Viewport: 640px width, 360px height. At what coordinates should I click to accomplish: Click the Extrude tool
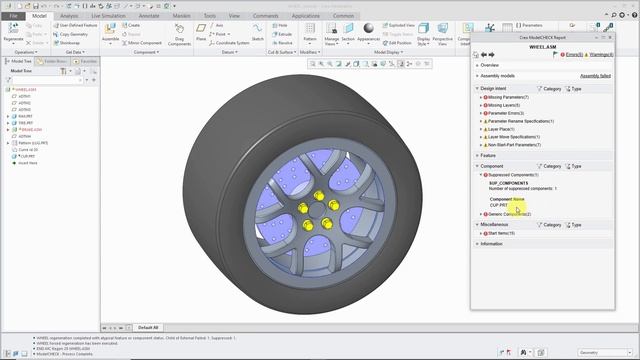282,34
